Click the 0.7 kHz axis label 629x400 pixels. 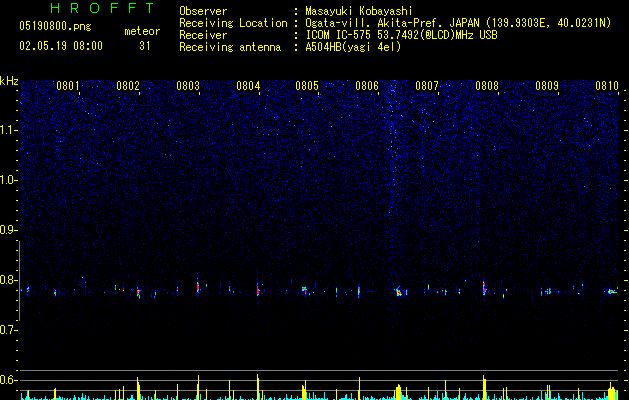click(9, 330)
